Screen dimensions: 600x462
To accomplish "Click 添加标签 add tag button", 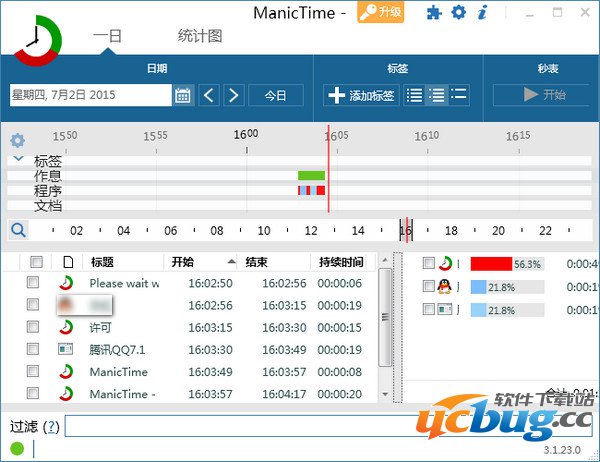I will point(361,95).
